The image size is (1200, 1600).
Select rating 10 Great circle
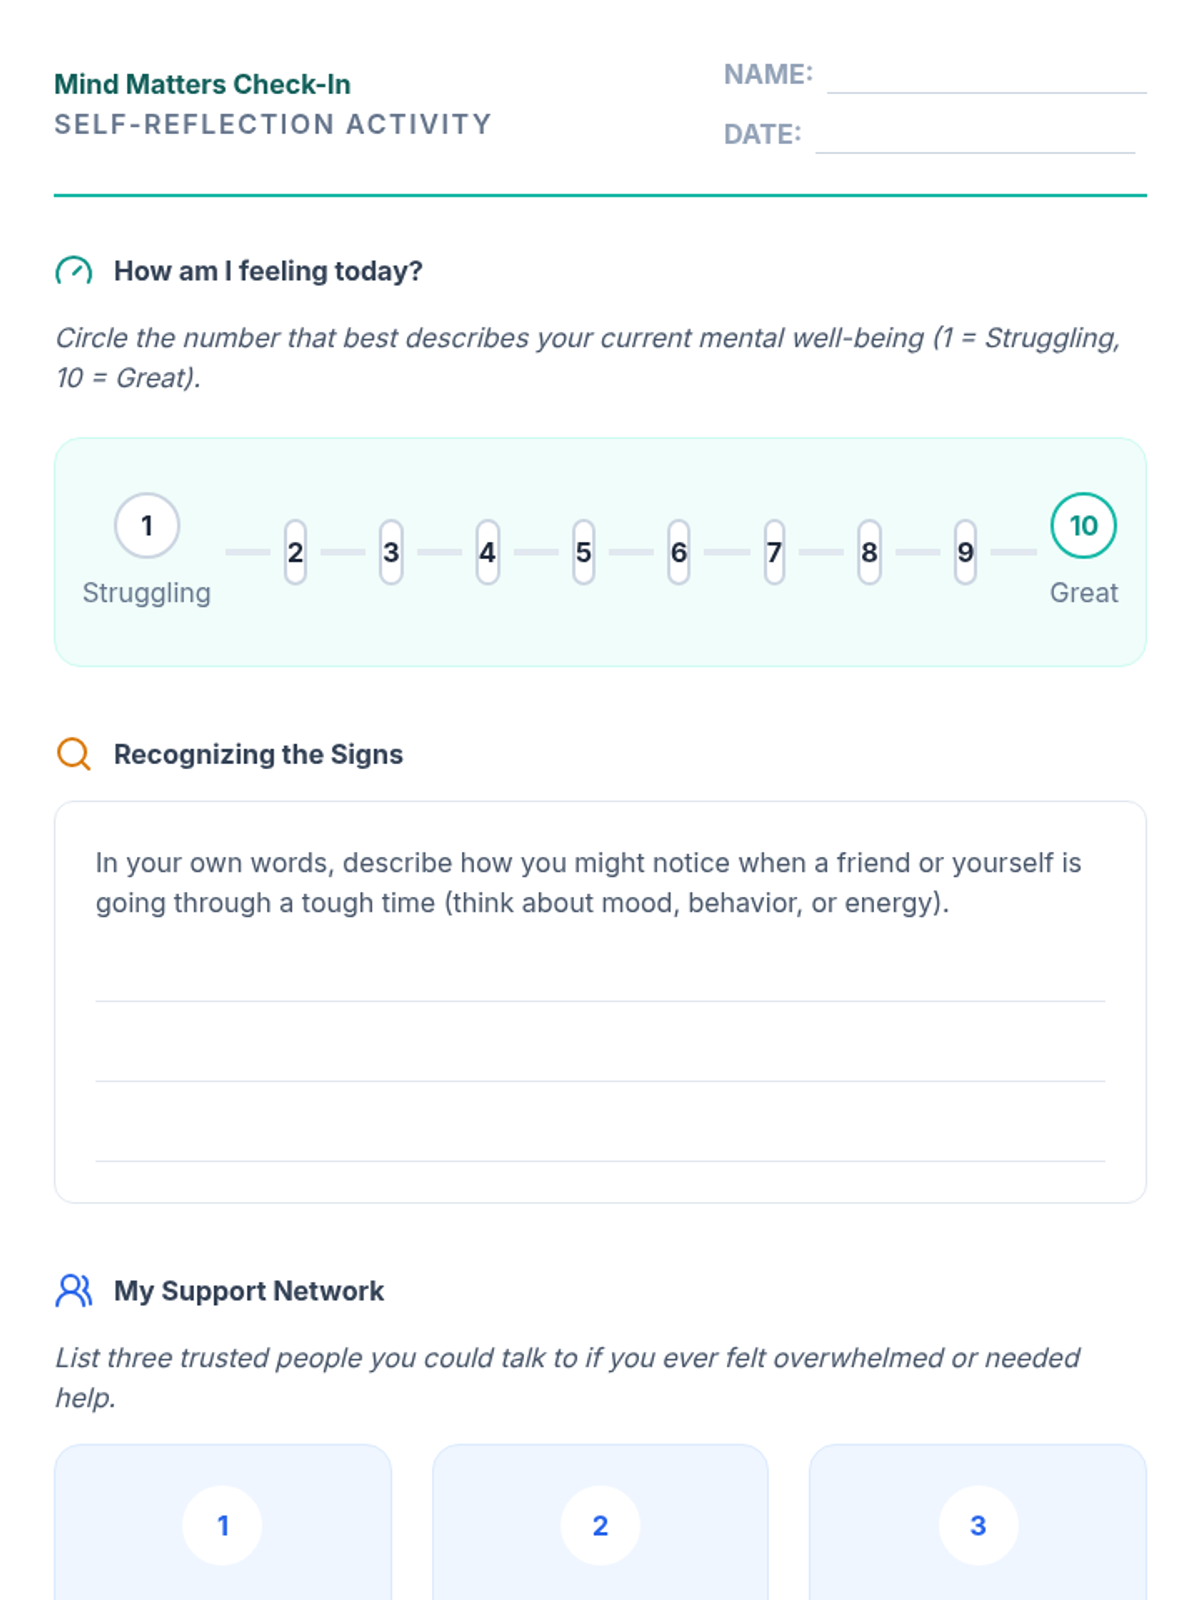pos(1083,526)
